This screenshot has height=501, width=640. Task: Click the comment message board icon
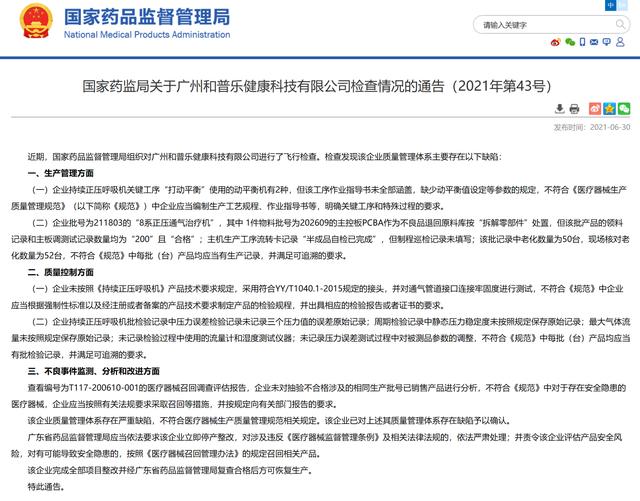[x=607, y=42]
